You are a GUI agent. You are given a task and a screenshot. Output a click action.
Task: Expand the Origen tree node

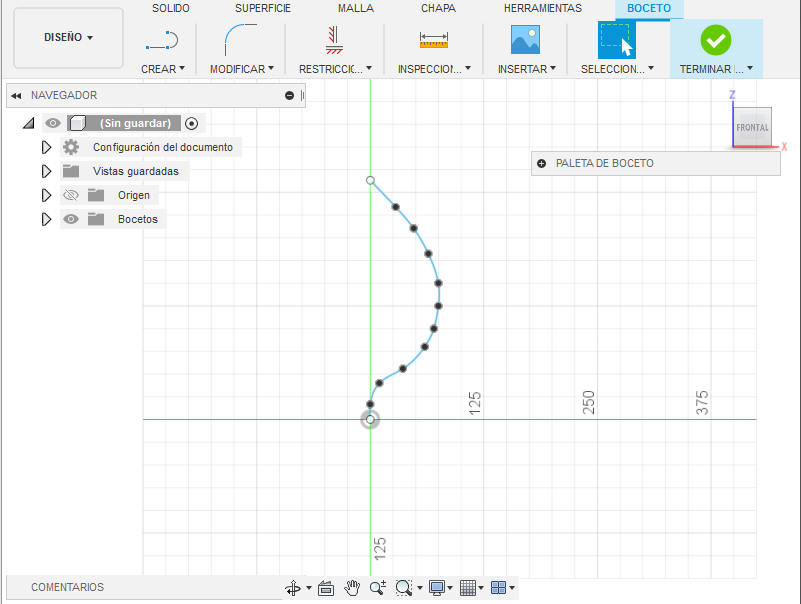46,195
